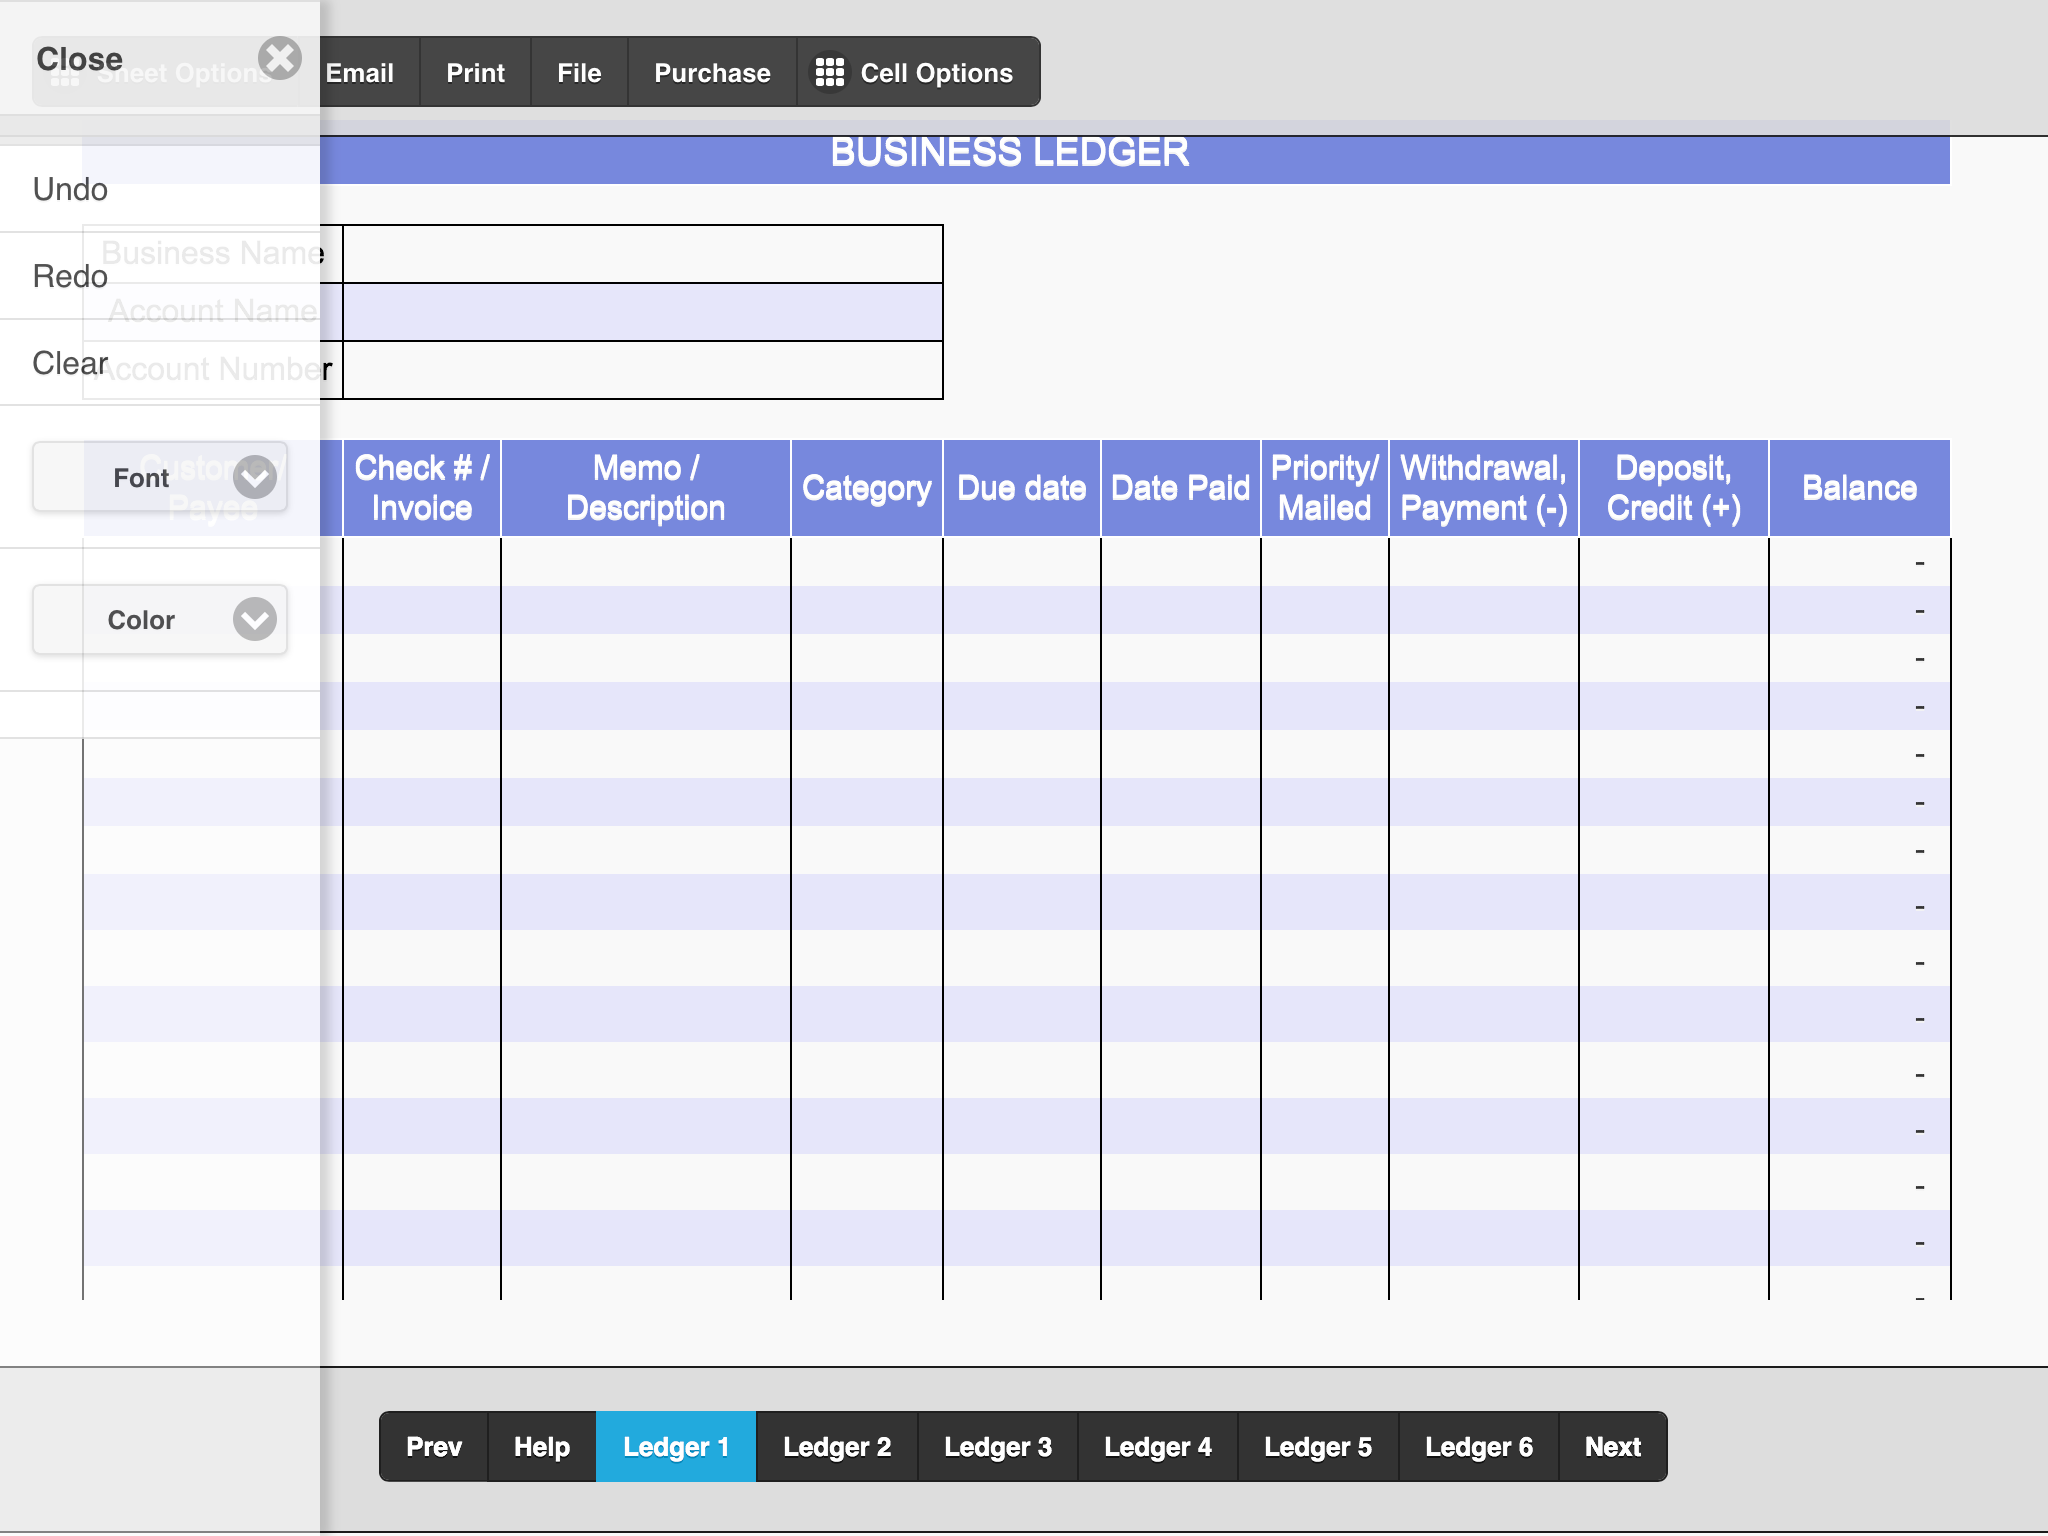This screenshot has height=1536, width=2048.
Task: Switch to Ledger 1 tab
Action: click(x=676, y=1446)
